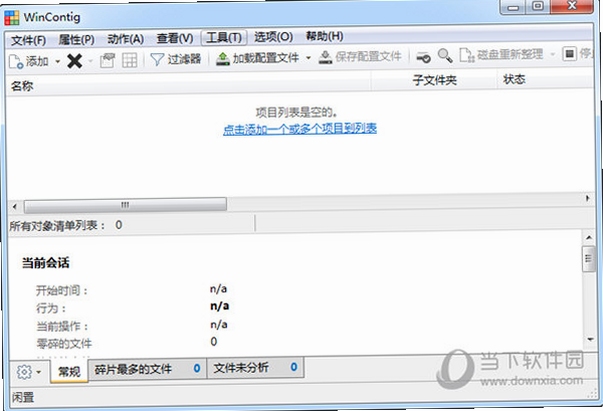Click the magnifier analyze icon
Viewport: 603px width, 411px height.
pos(445,56)
